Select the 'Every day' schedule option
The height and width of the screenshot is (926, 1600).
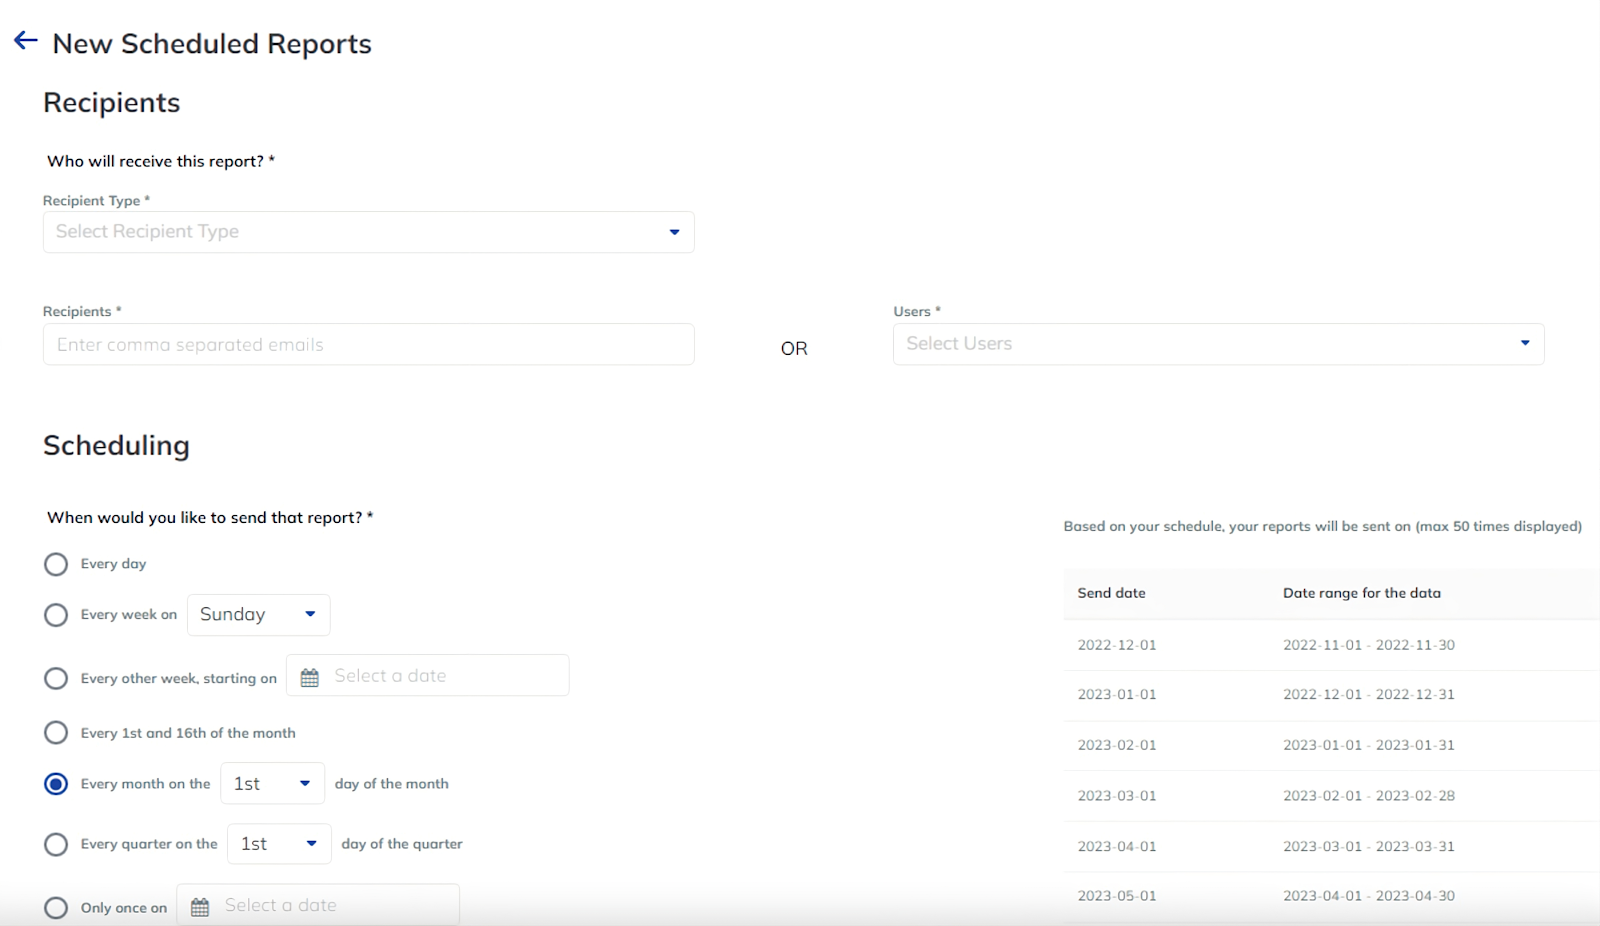pyautogui.click(x=56, y=563)
